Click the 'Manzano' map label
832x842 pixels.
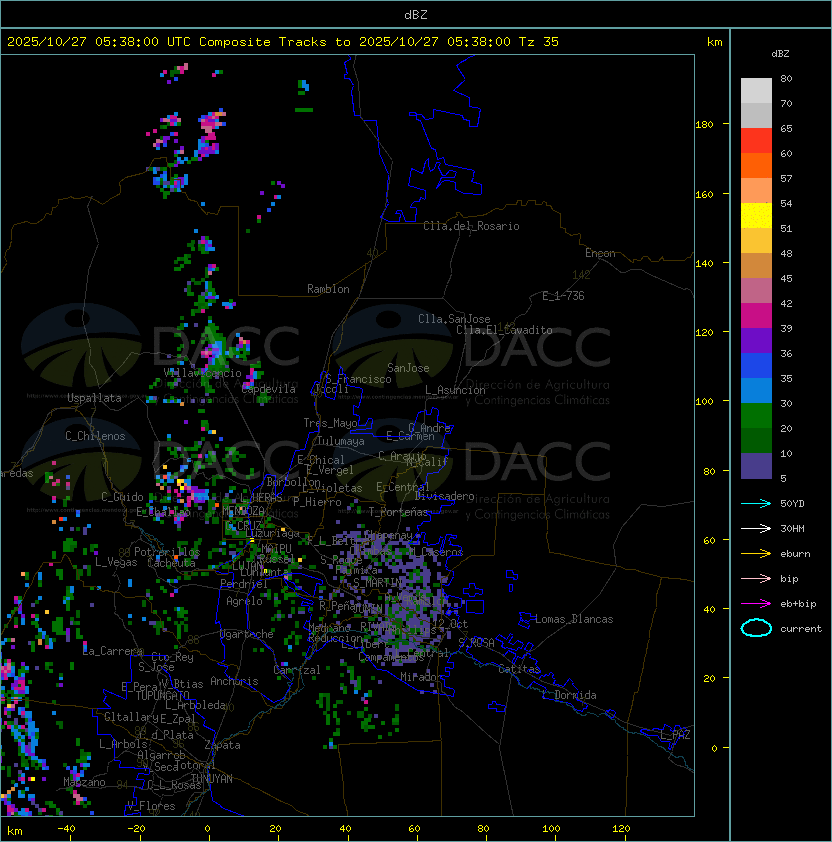coord(84,782)
